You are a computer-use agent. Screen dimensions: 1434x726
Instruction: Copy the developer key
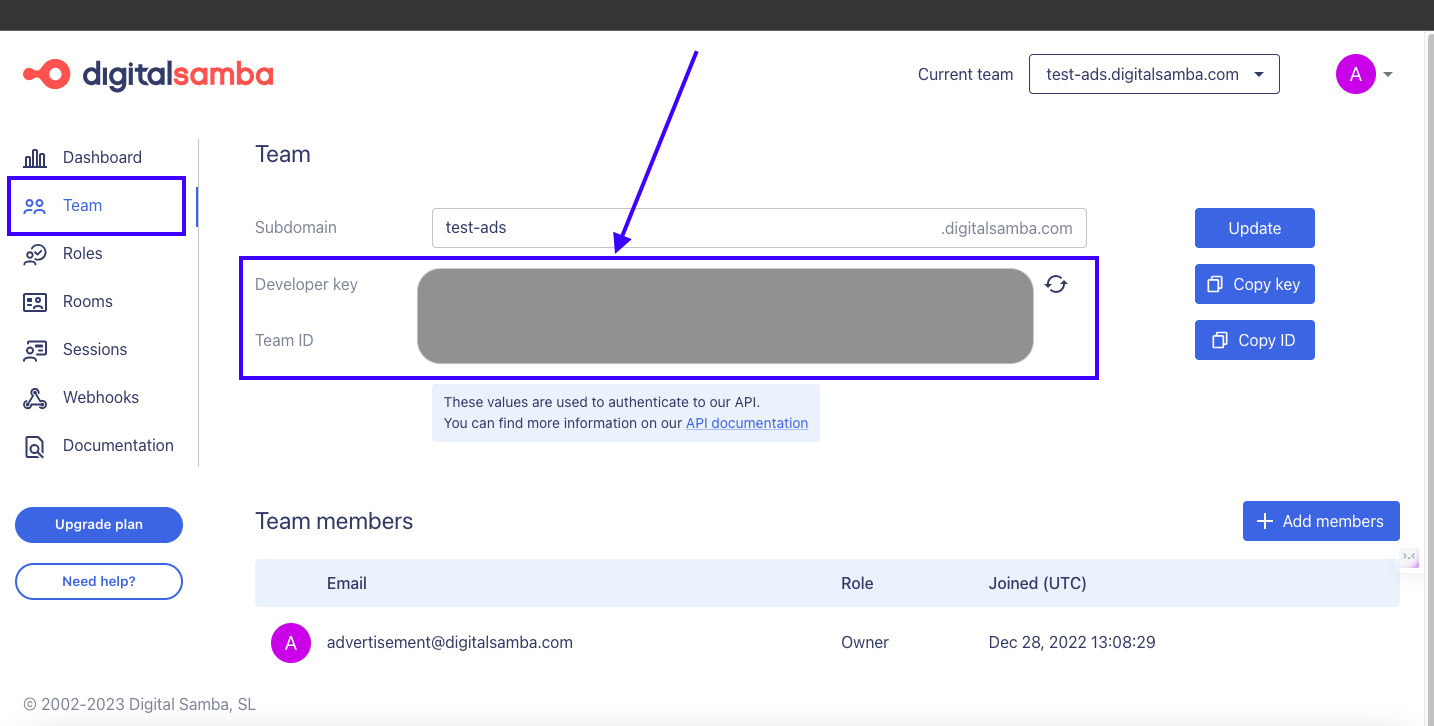click(1254, 284)
